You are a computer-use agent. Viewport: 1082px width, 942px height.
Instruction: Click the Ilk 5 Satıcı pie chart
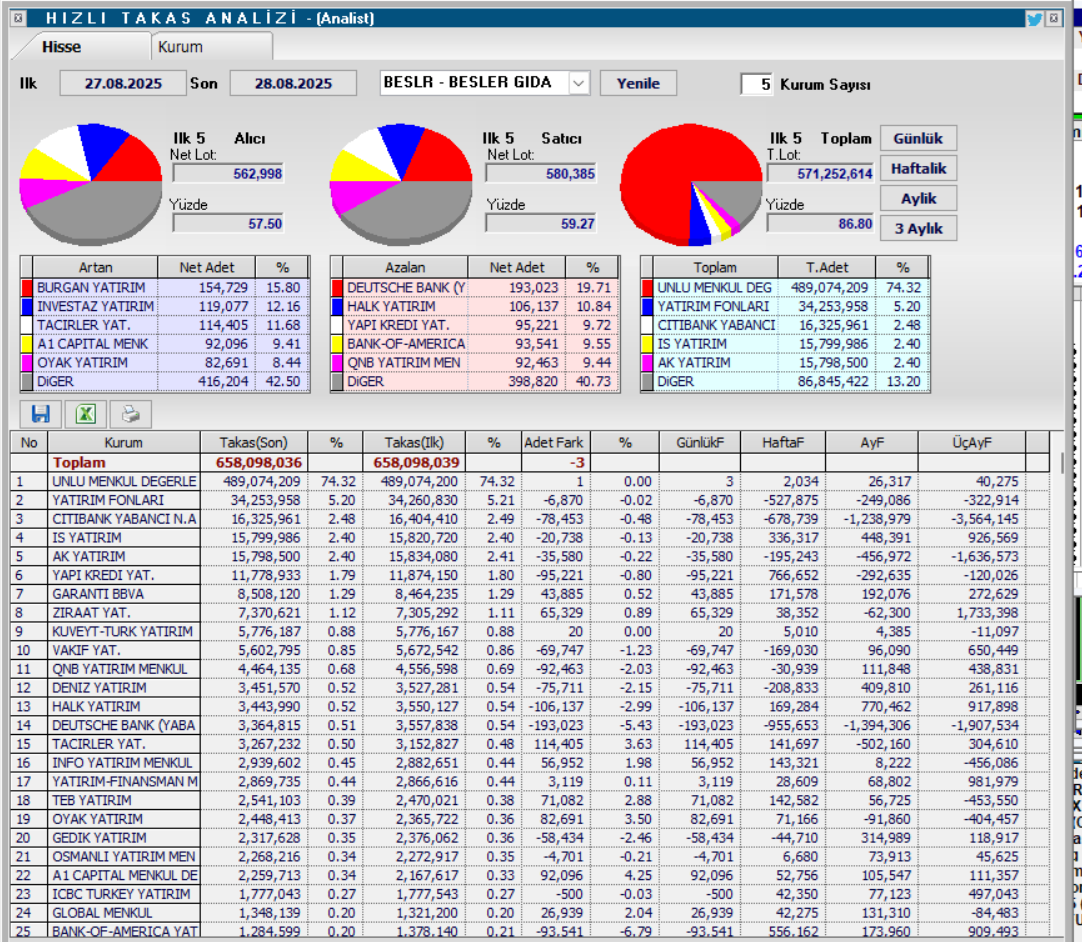coord(401,184)
